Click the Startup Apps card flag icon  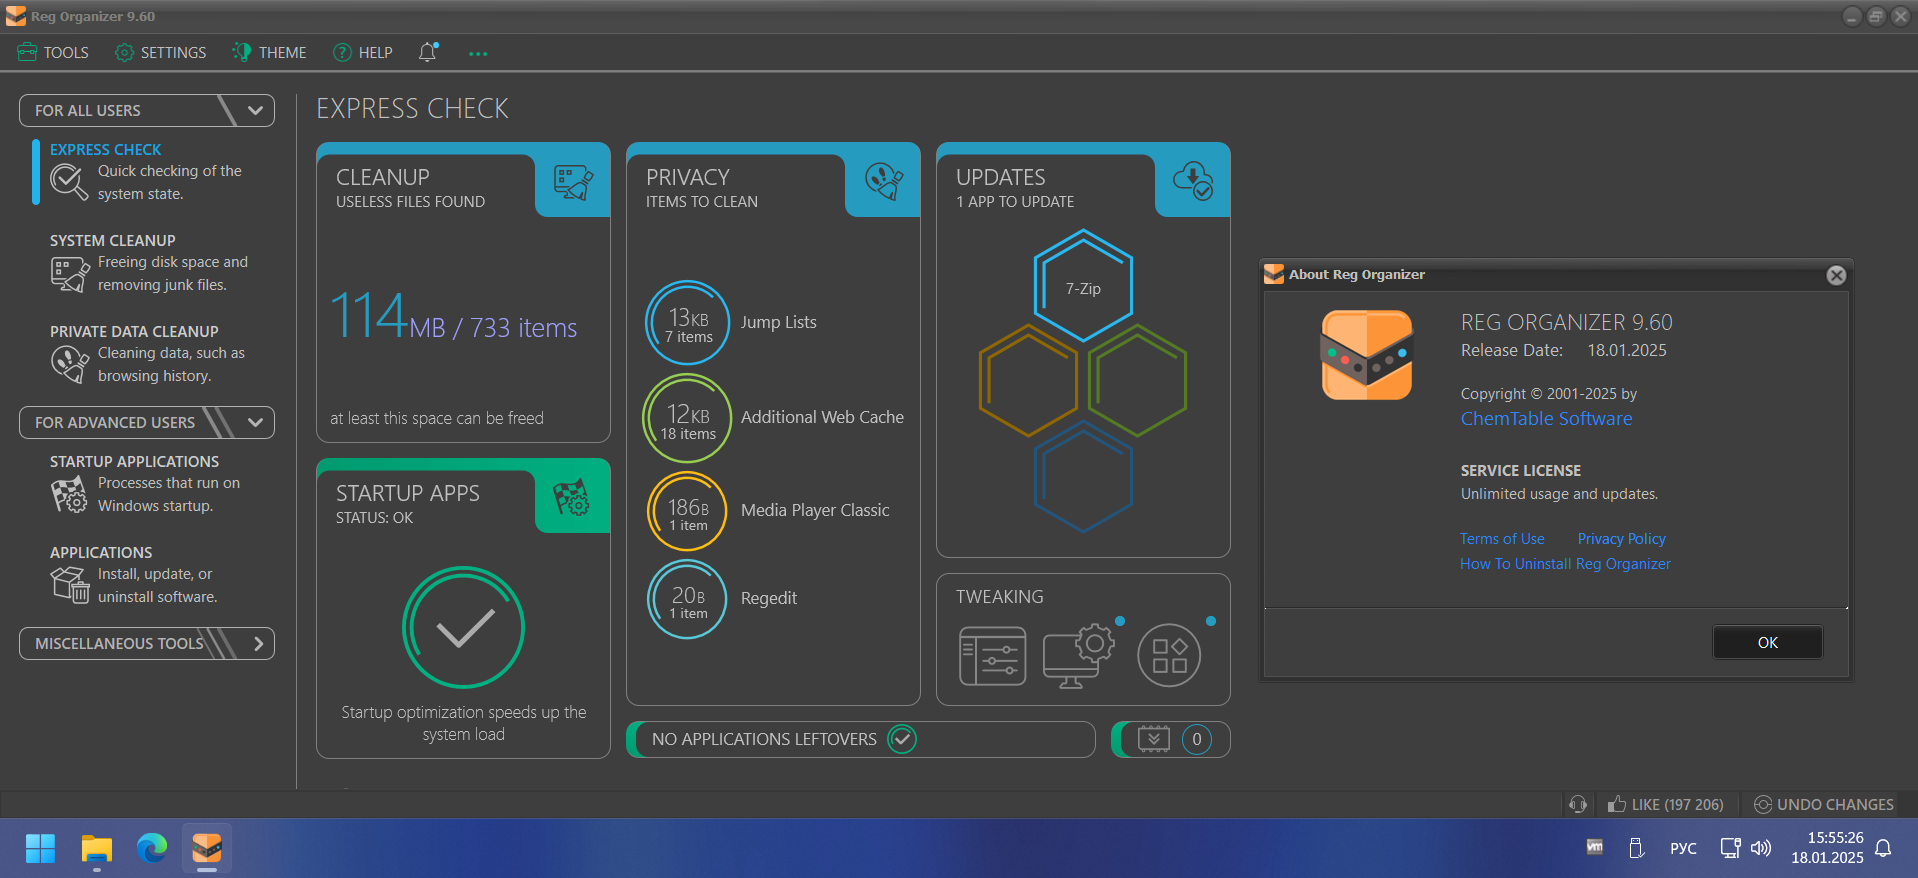pos(572,497)
